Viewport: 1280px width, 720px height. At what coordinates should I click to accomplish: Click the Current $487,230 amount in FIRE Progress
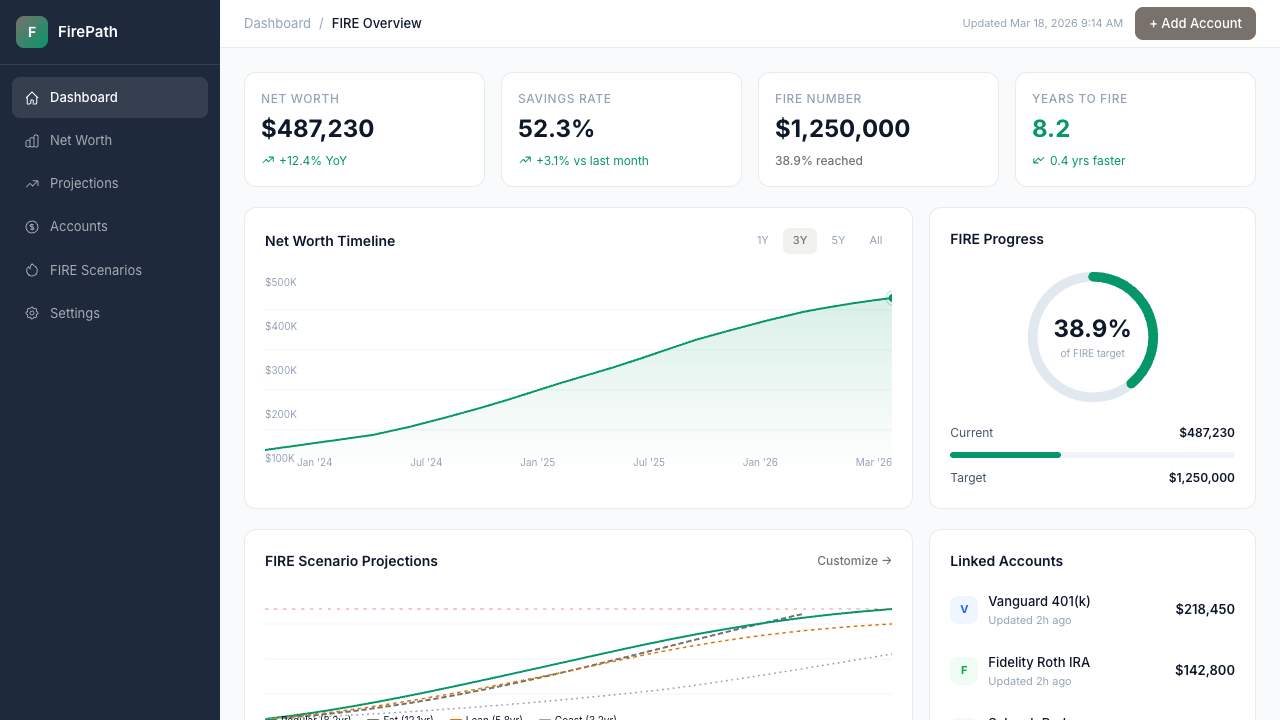click(1207, 433)
